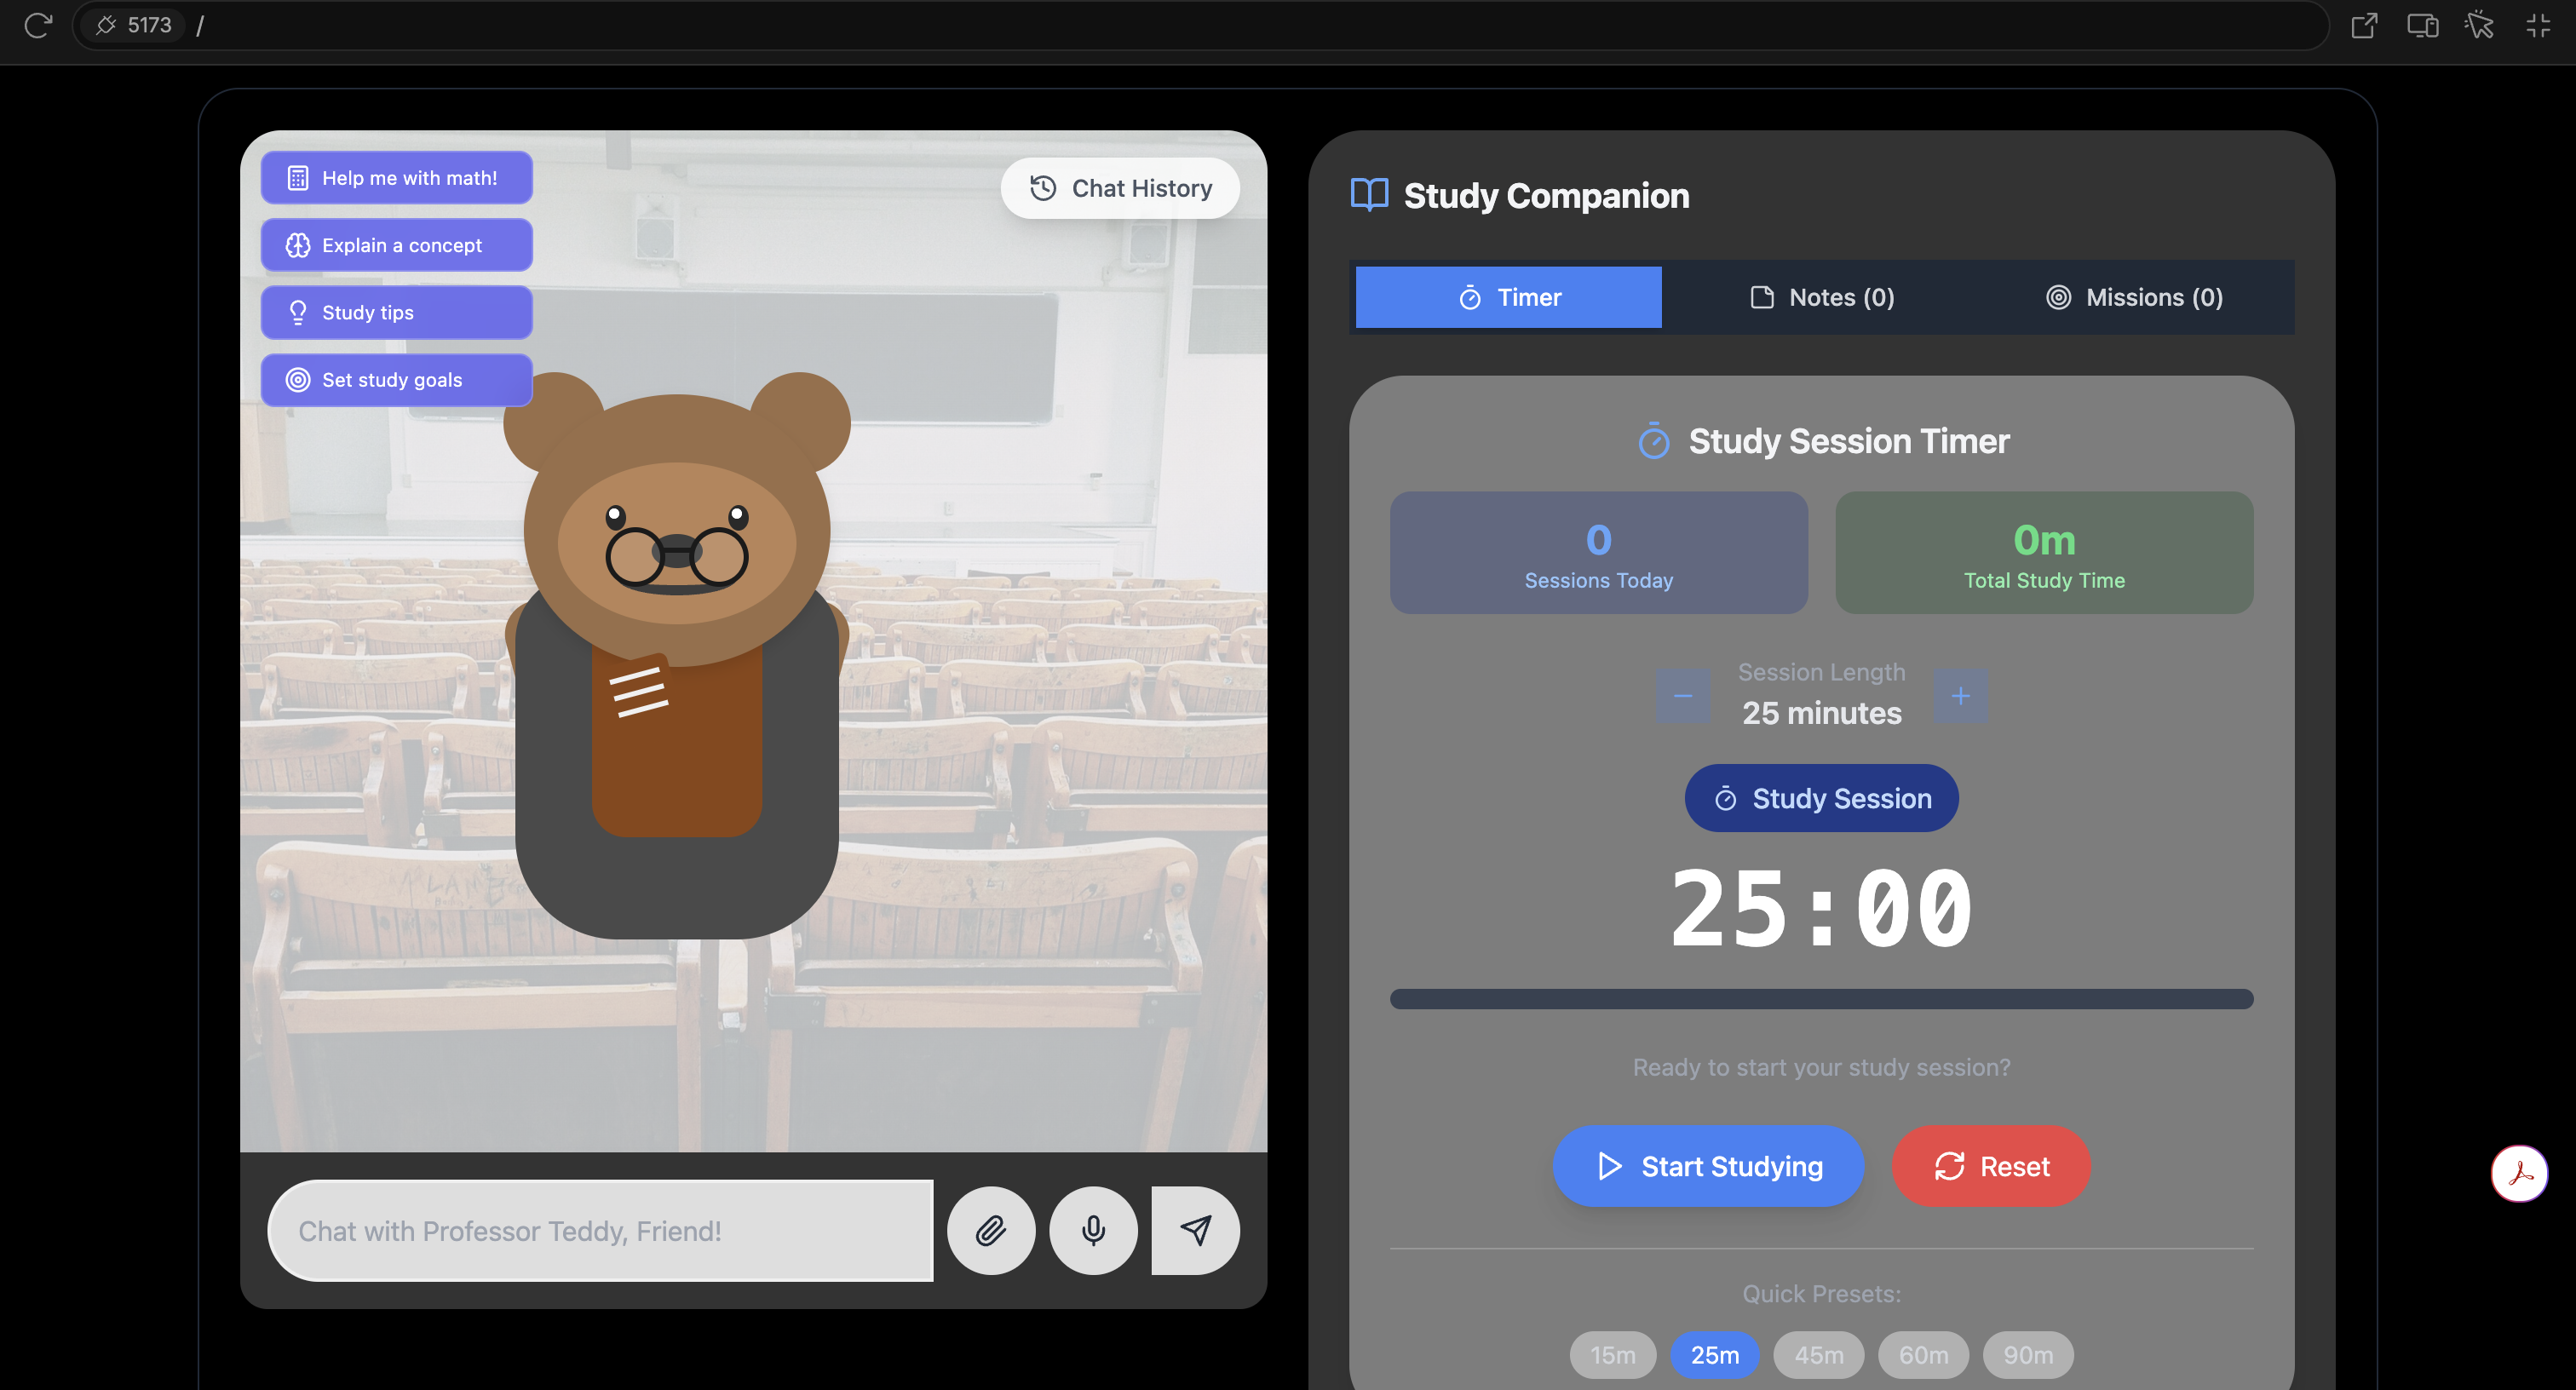
Task: Click the paper plane send icon
Action: coord(1195,1230)
